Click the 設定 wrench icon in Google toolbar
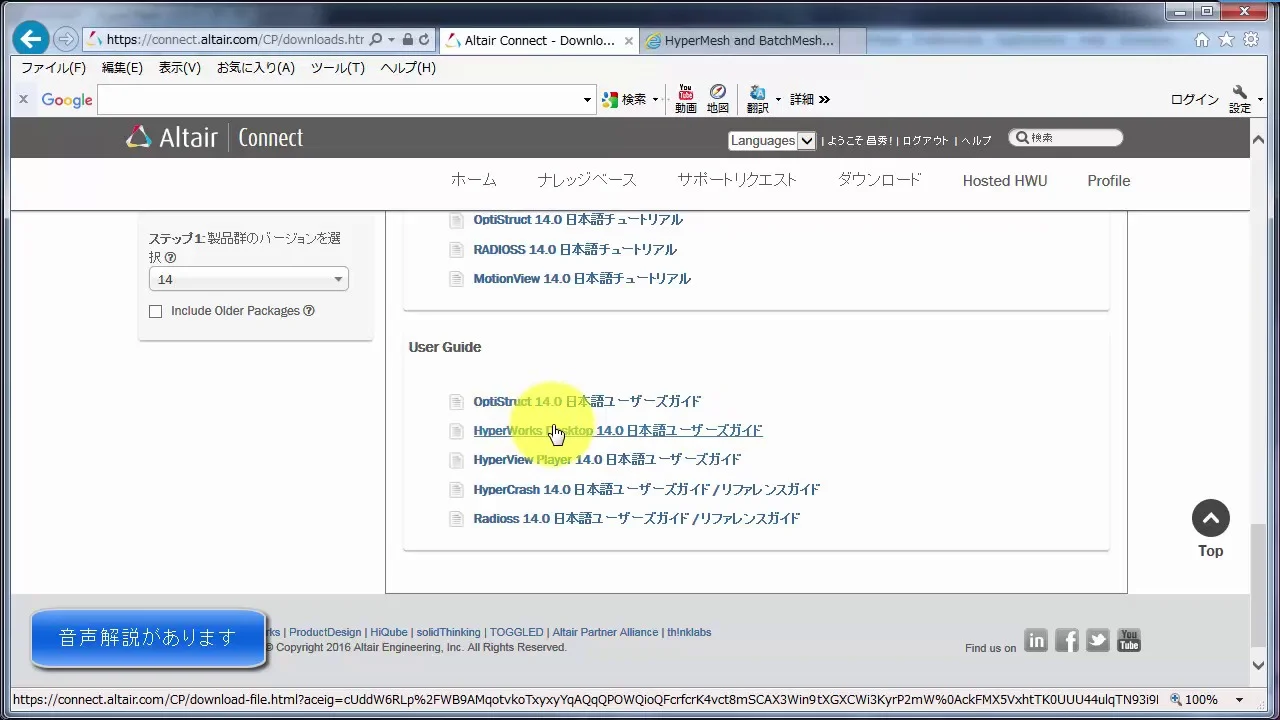Screen dimensions: 1280x720 (1240, 99)
